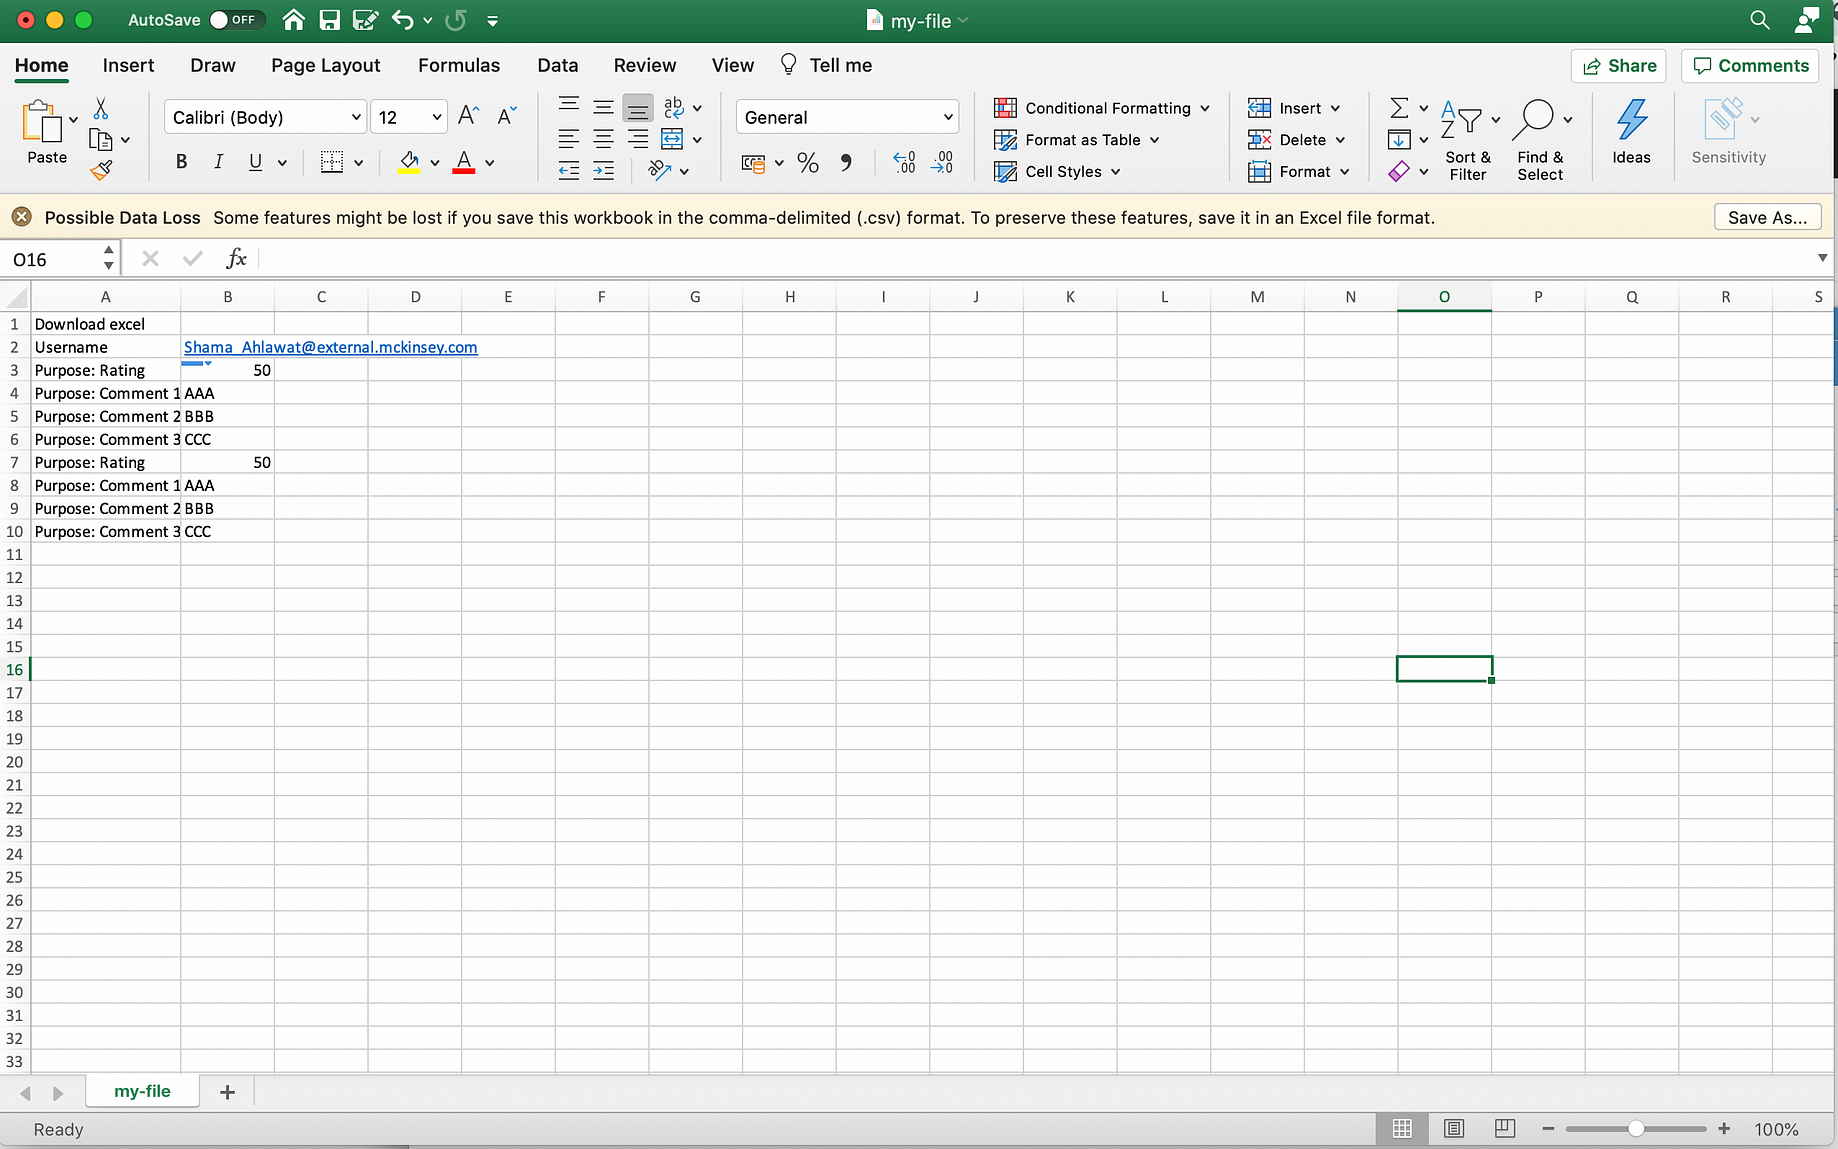The height and width of the screenshot is (1149, 1838).
Task: Click the Insert Function fx icon
Action: coord(236,259)
